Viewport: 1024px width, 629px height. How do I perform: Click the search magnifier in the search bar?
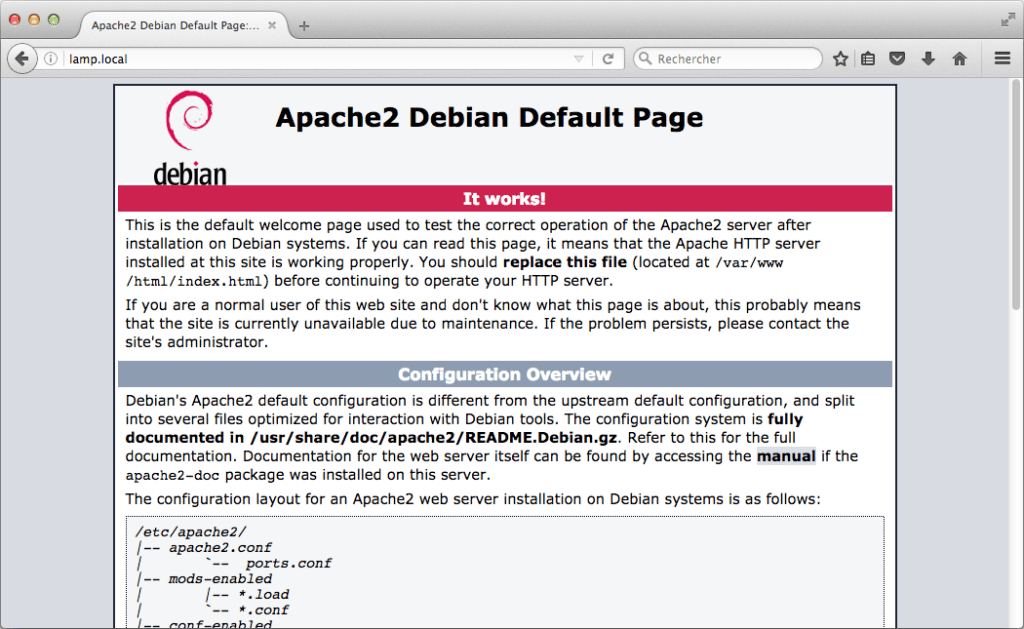click(644, 58)
